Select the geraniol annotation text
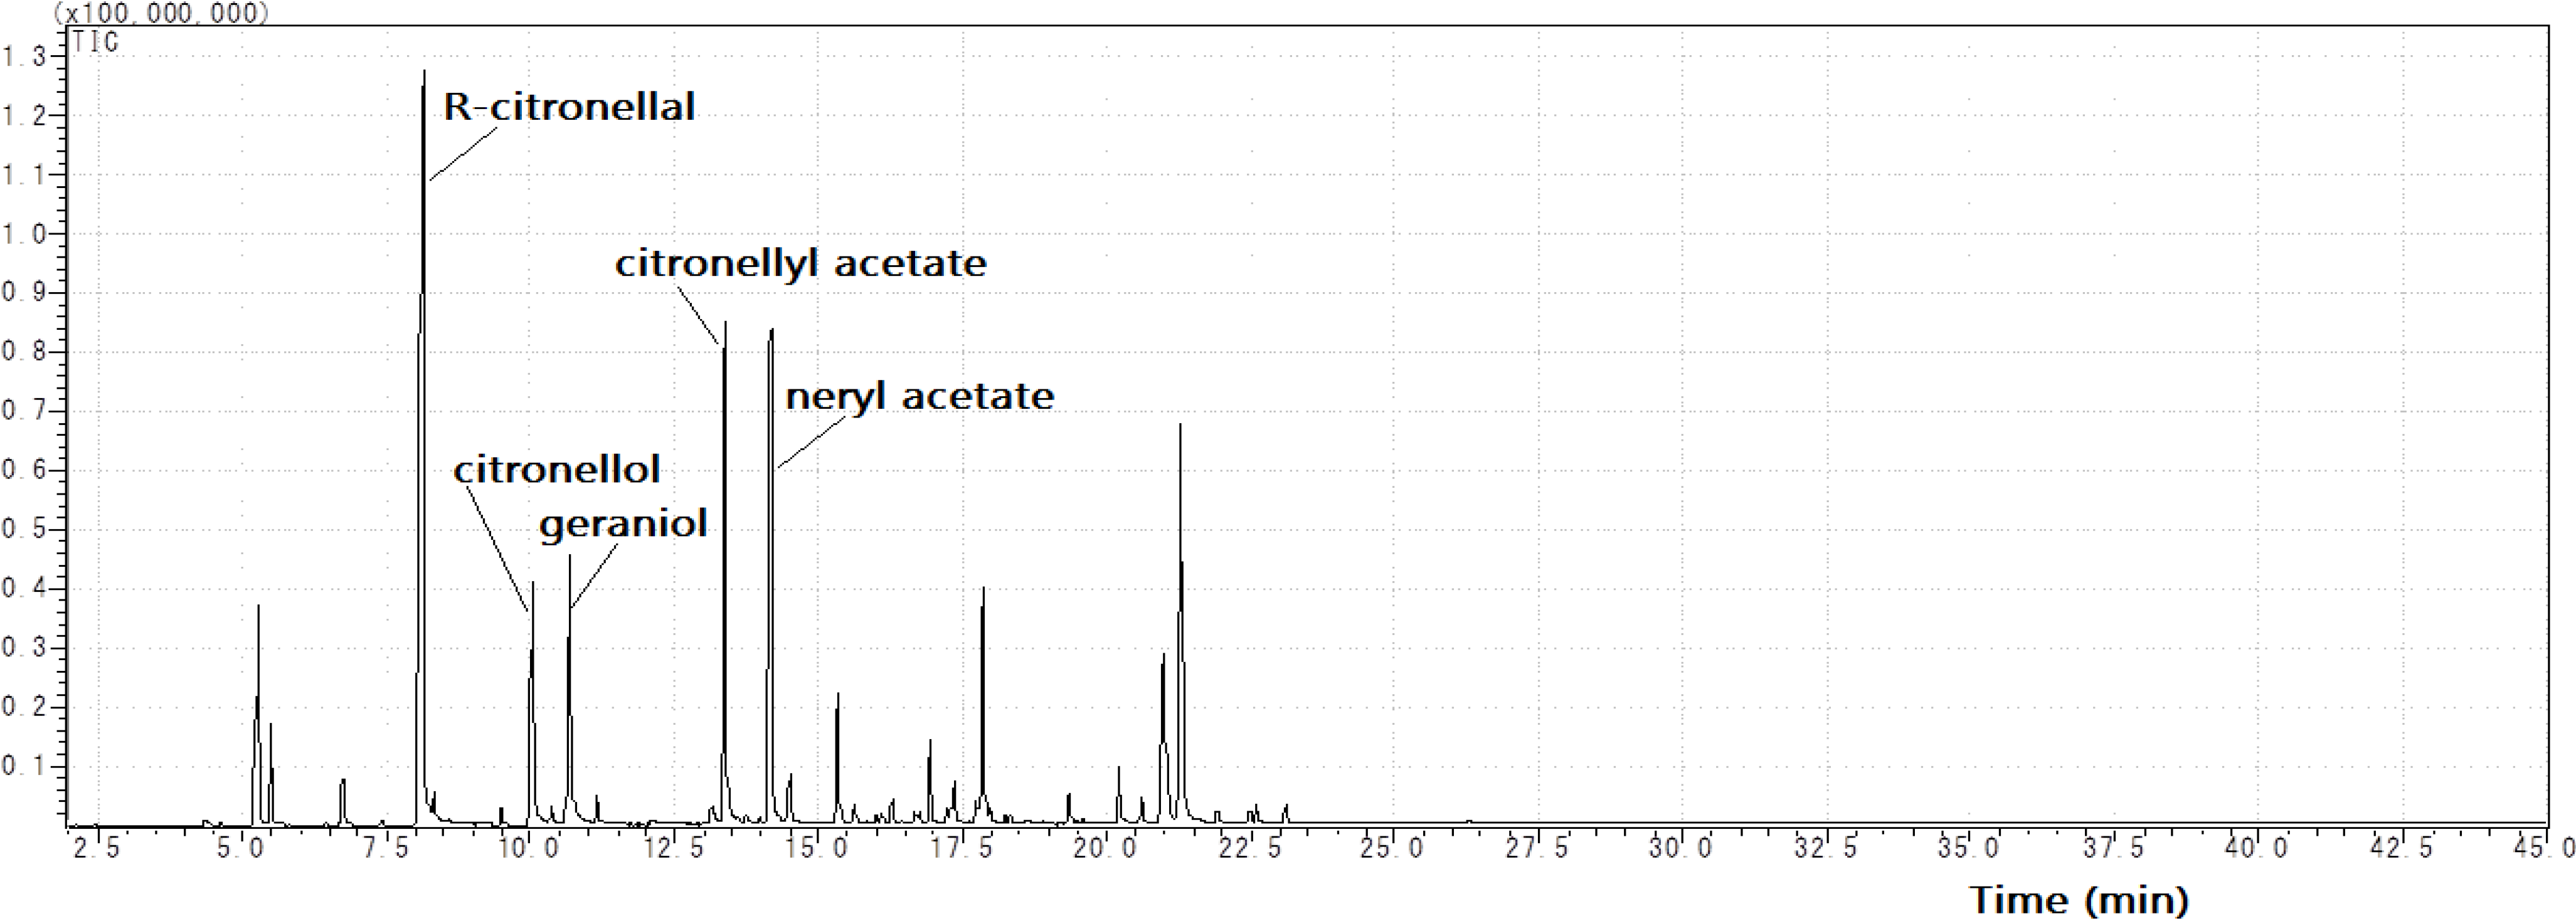This screenshot has width=2576, height=921. click(x=623, y=524)
